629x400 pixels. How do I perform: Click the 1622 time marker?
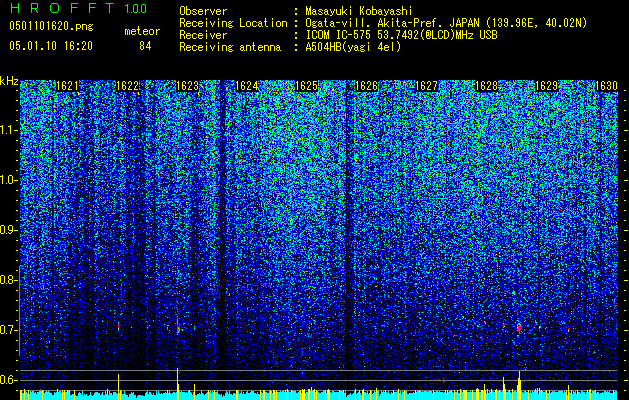127,86
